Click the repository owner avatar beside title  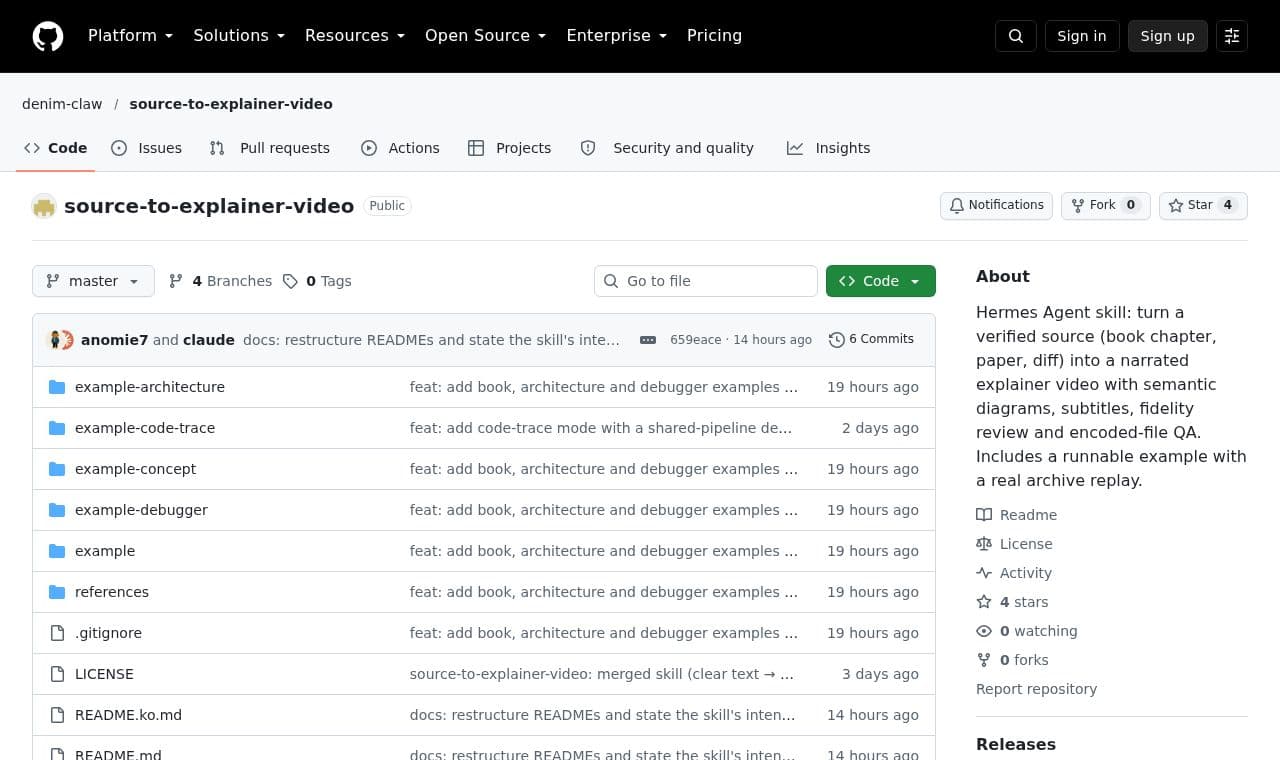coord(44,206)
